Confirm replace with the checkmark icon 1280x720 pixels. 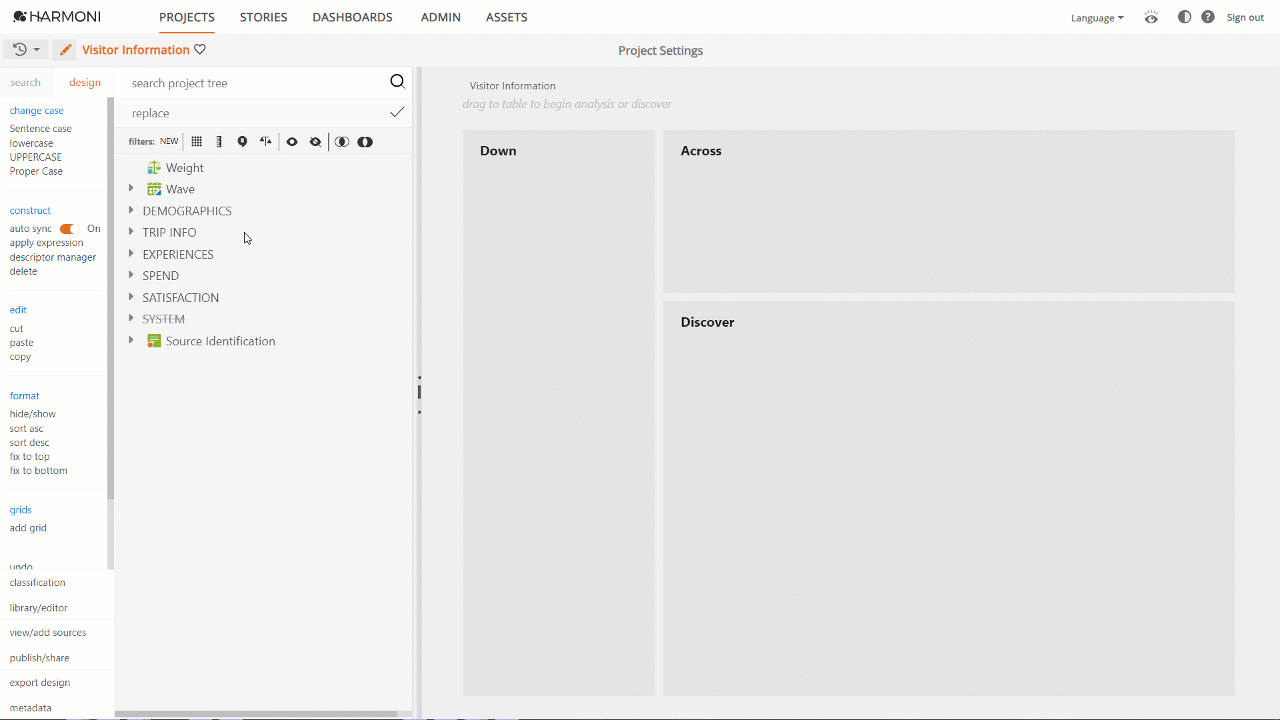pyautogui.click(x=397, y=112)
